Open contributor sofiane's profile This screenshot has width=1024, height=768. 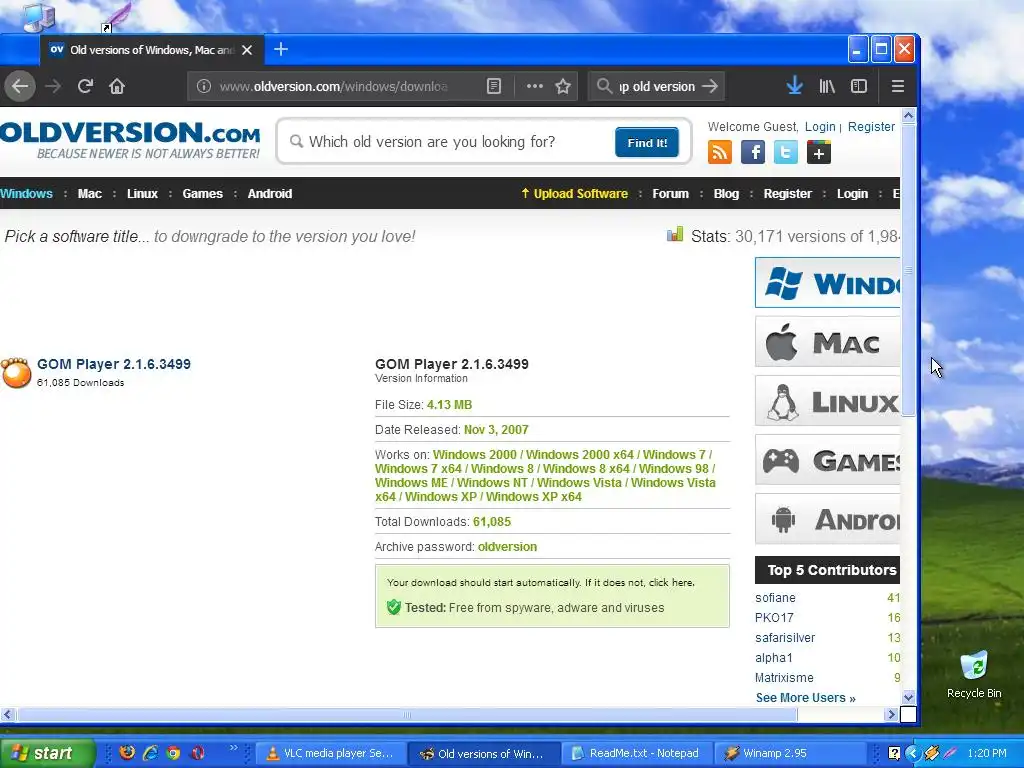pyautogui.click(x=775, y=598)
